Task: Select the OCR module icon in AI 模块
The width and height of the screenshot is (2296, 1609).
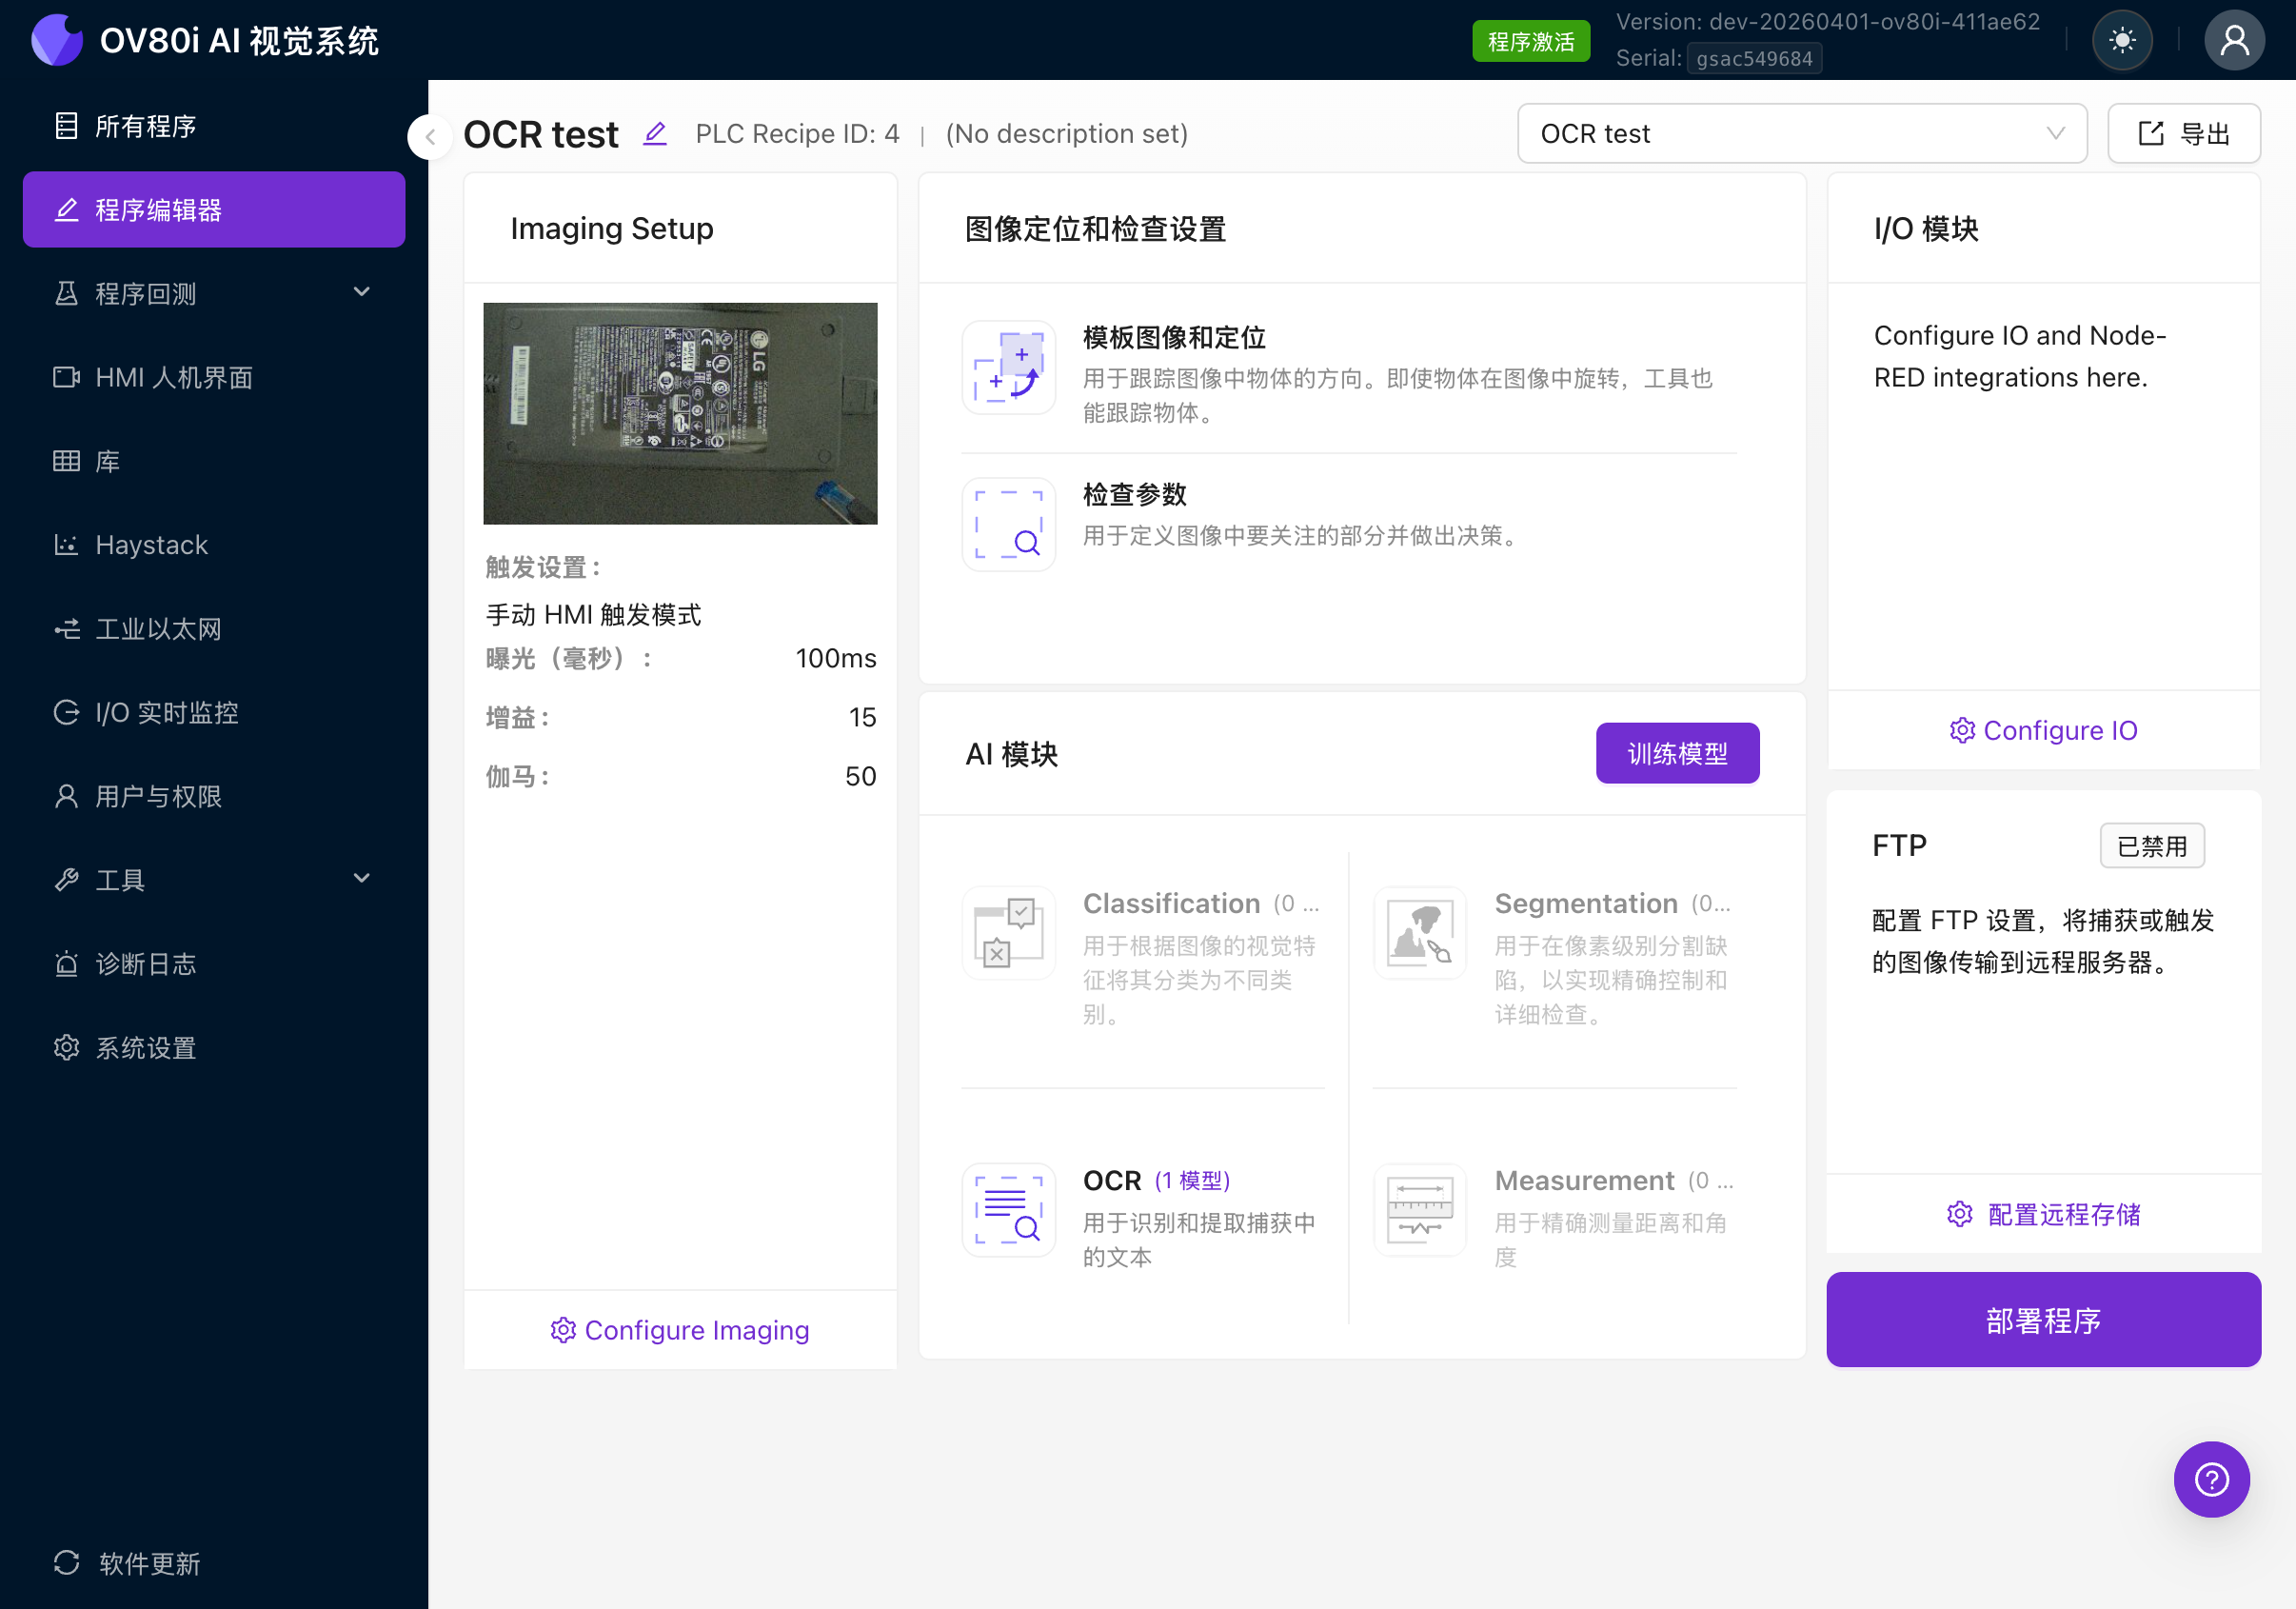Action: [1008, 1210]
